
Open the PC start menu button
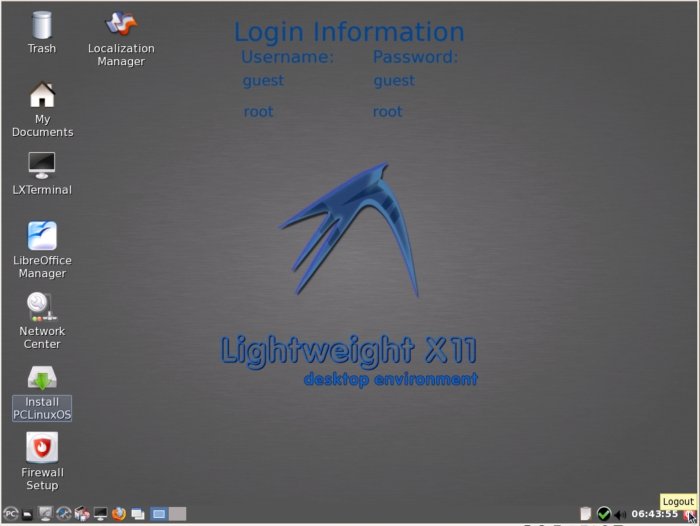click(x=11, y=514)
